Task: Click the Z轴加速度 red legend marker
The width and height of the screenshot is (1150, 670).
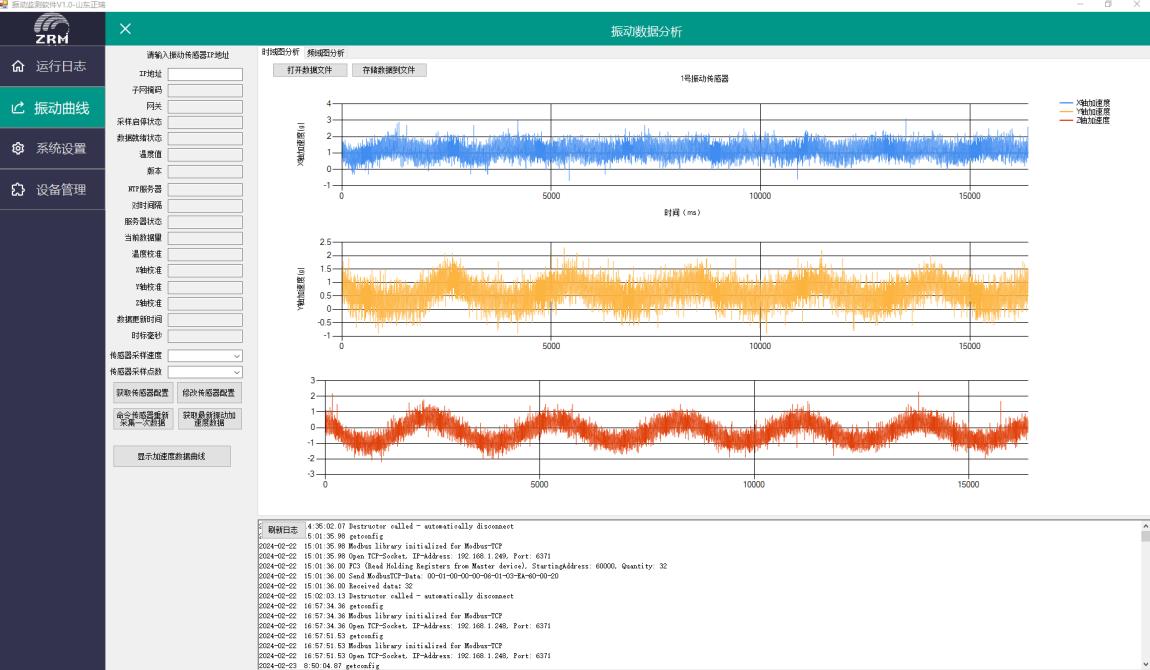Action: [1066, 120]
